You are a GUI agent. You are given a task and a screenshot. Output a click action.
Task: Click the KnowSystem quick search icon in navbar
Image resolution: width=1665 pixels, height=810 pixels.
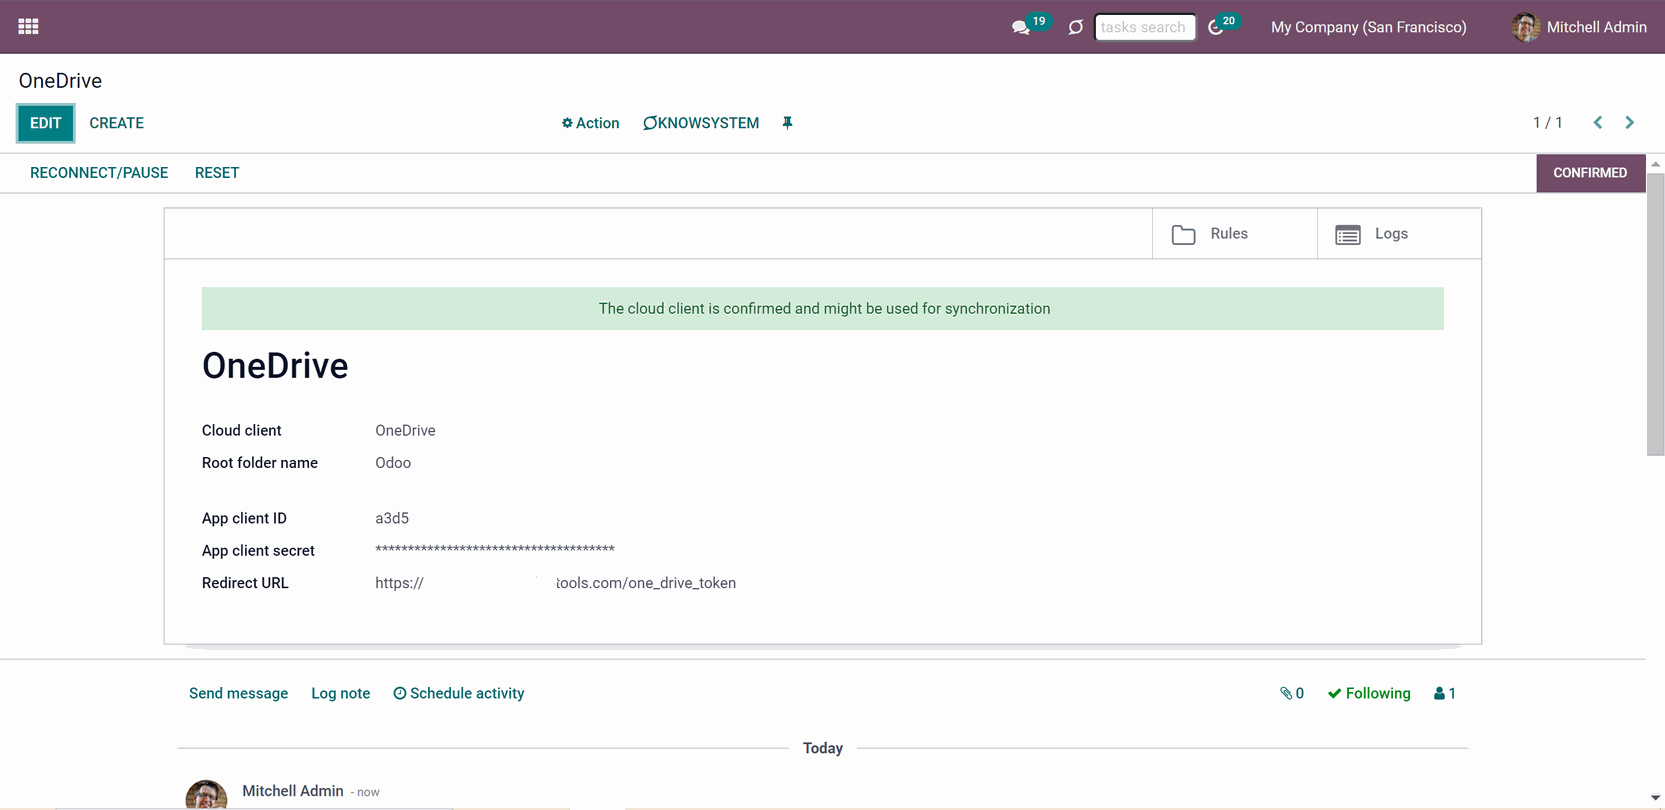pyautogui.click(x=1075, y=27)
